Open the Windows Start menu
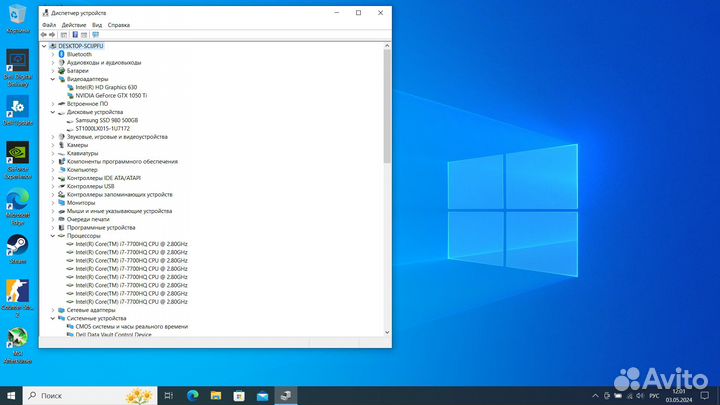Screen dimensions: 720x405 coord(11,395)
